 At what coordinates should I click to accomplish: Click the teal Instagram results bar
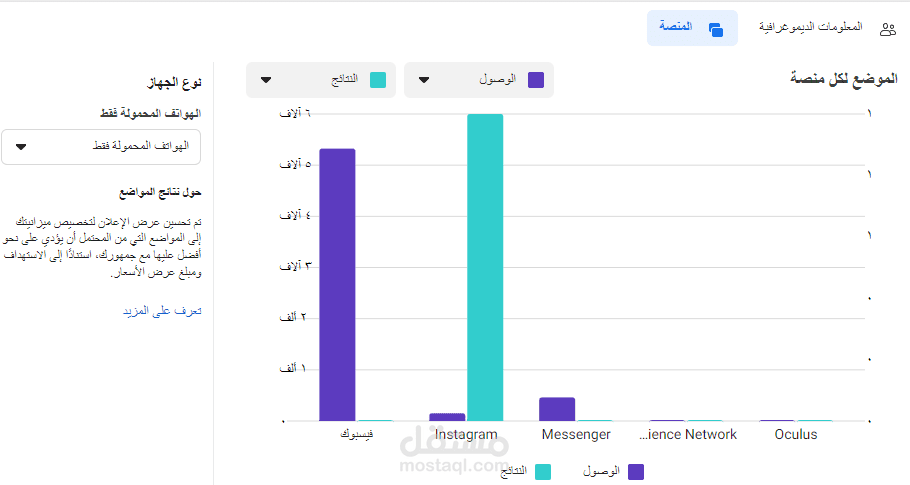485,267
